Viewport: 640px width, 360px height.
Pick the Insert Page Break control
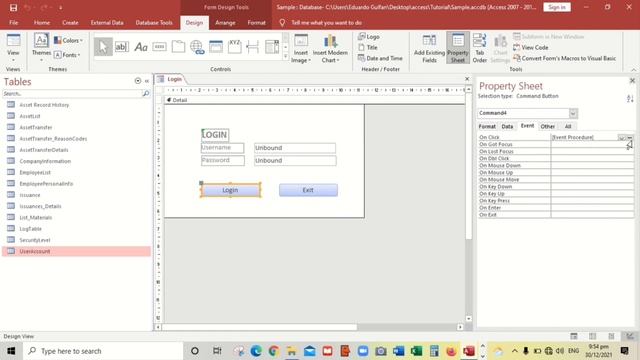[253, 47]
